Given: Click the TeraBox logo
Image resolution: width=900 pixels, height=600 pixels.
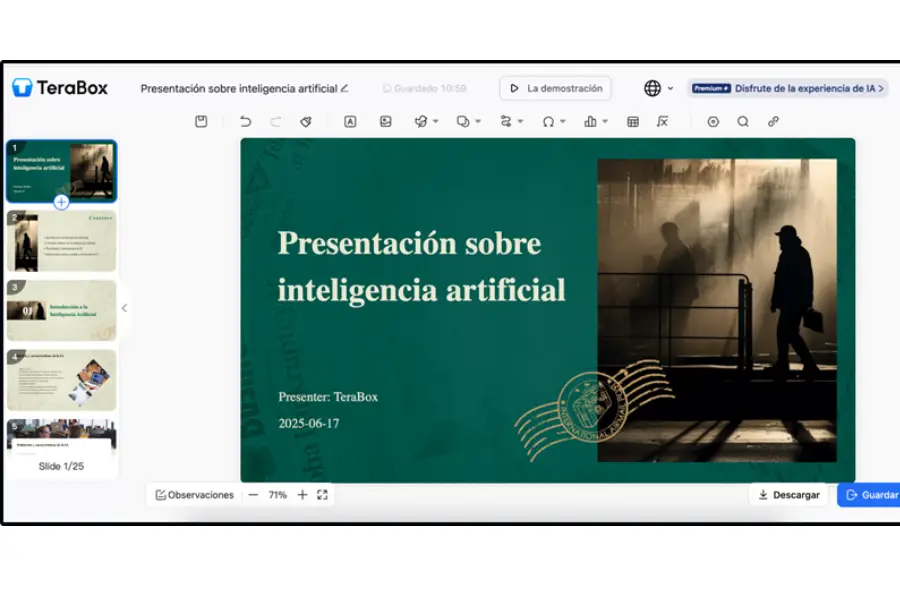Looking at the screenshot, I should coord(60,87).
